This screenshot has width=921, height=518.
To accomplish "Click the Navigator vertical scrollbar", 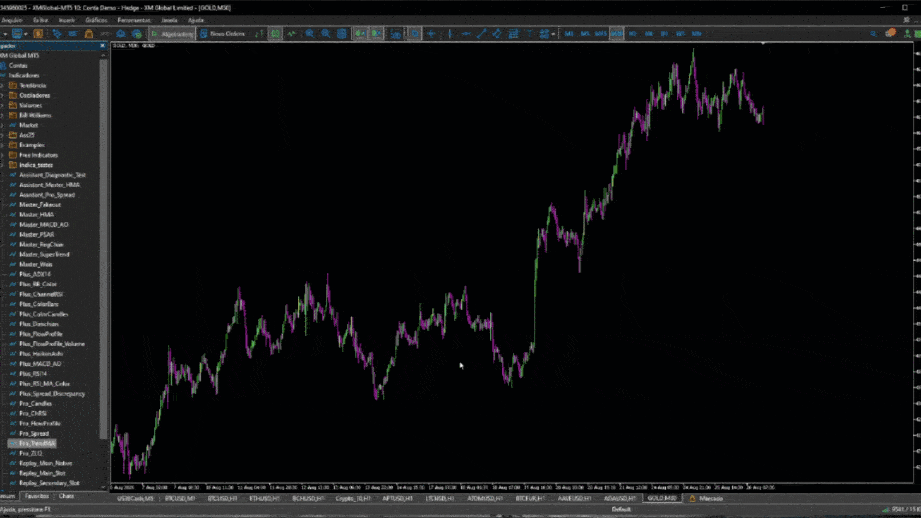I will 103,247.
